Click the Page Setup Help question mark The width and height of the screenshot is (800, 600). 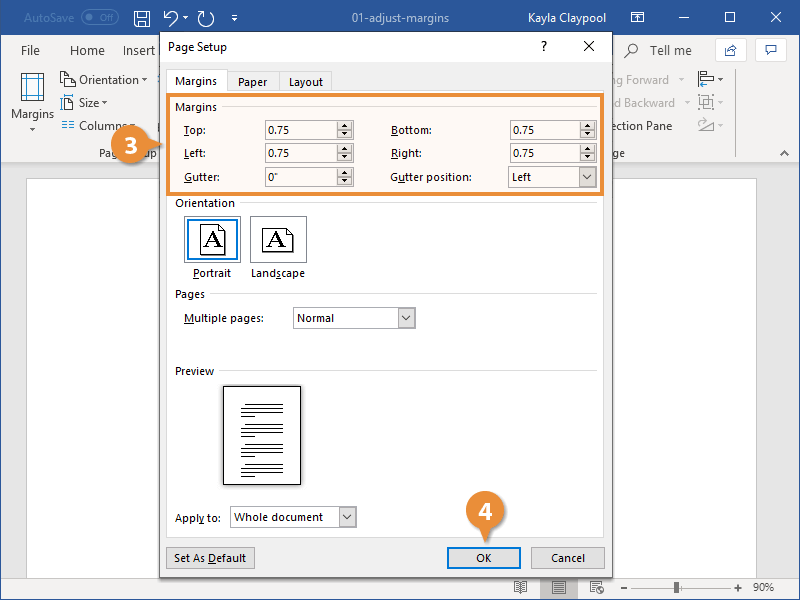click(544, 46)
